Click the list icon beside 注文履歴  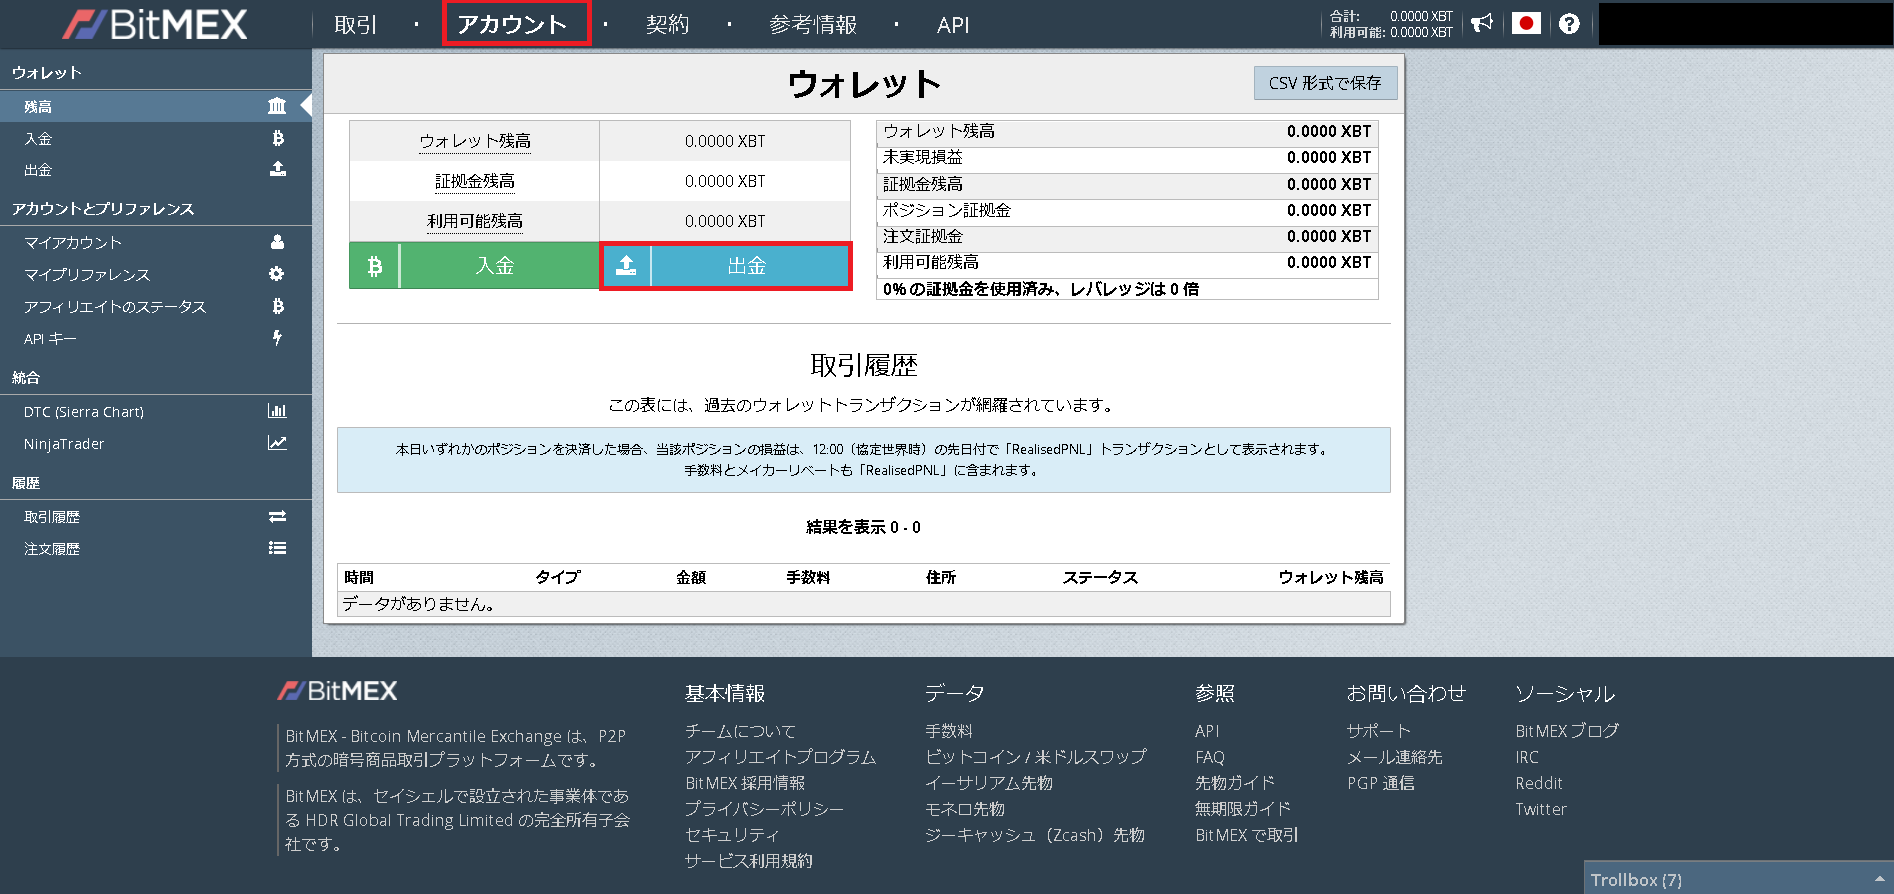click(x=277, y=548)
